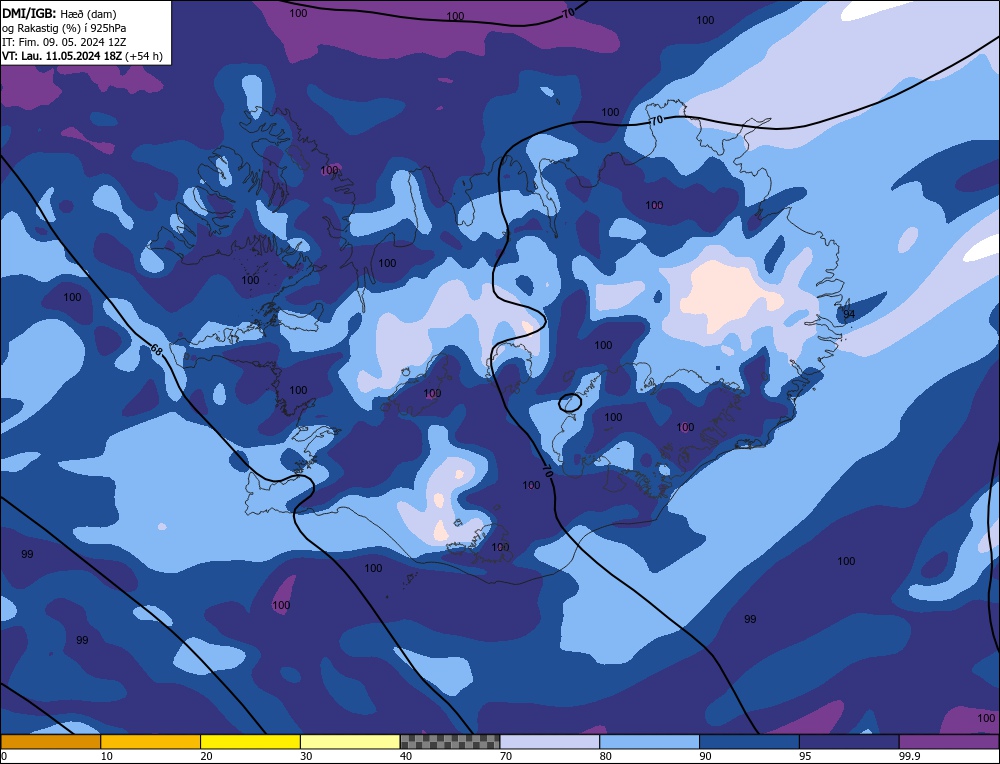Click the legend tick label '99.9'
Screen dimensions: 1000x764
[x=909, y=756]
